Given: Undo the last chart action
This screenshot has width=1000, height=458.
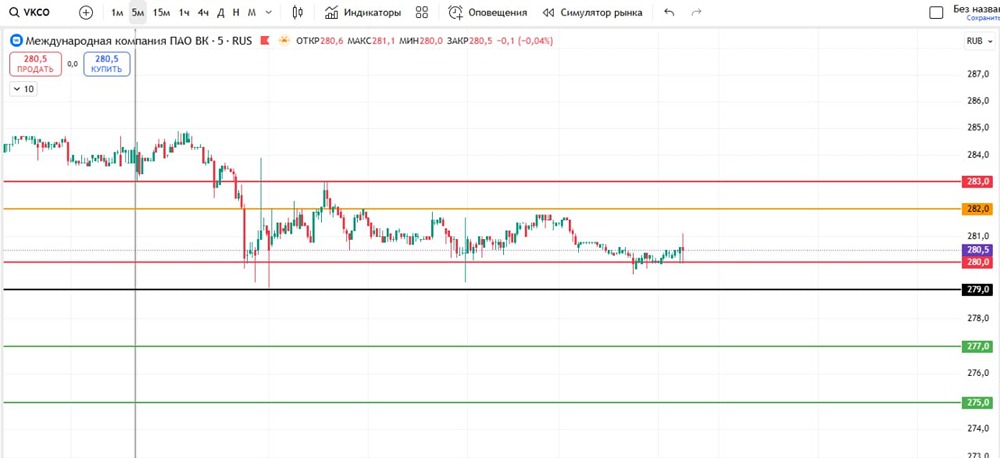Looking at the screenshot, I should tap(669, 12).
